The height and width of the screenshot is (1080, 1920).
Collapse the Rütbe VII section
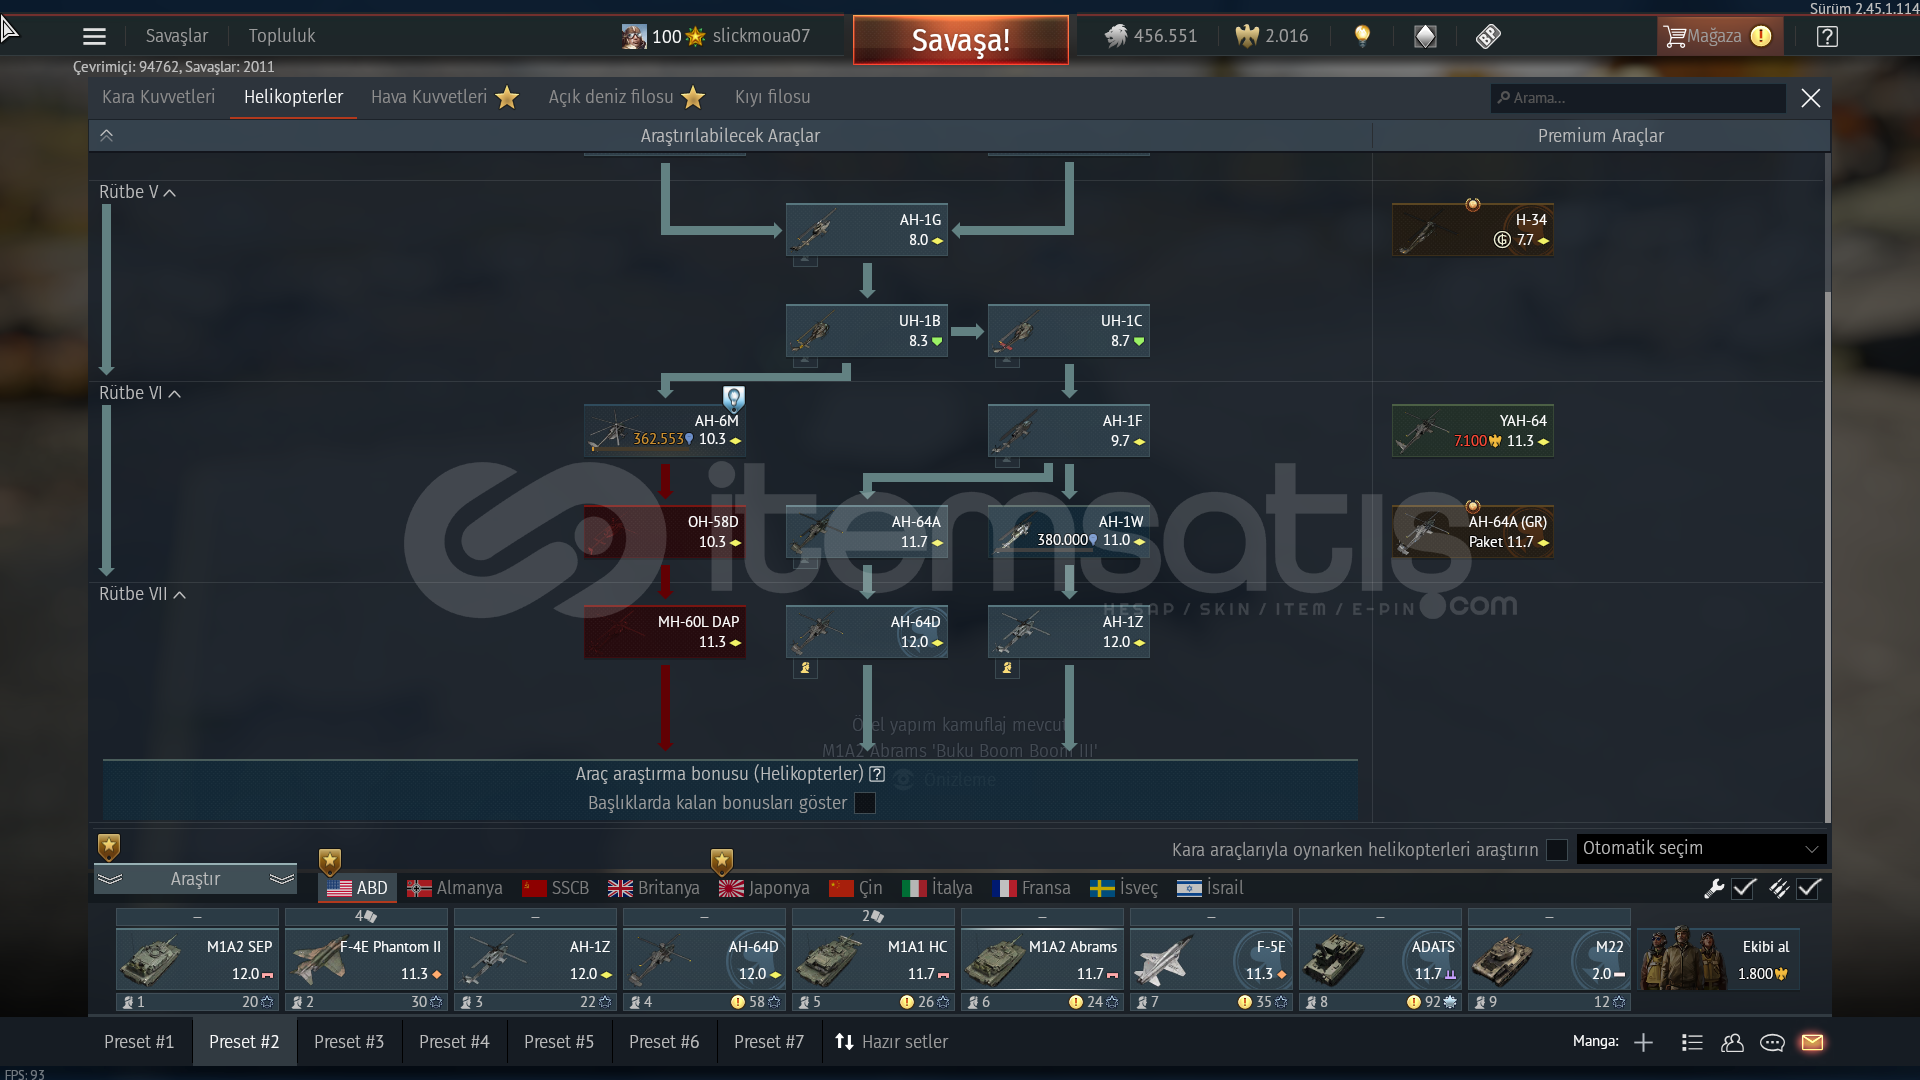[x=142, y=594]
